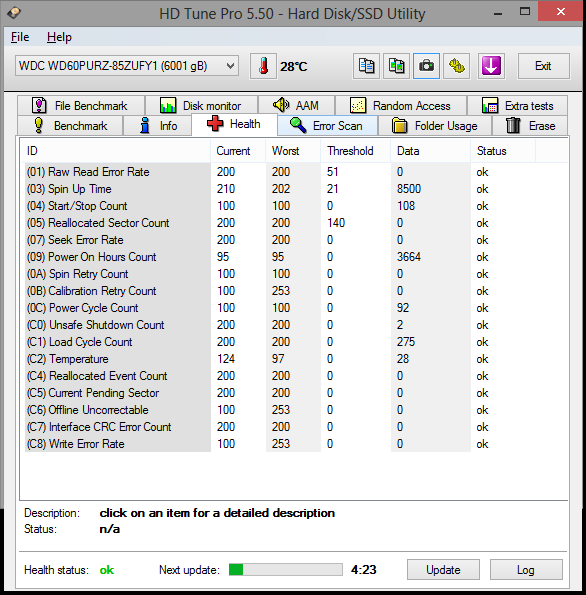Switch to the Disk monitor tab
Viewport: 586px width, 595px height.
tap(202, 105)
